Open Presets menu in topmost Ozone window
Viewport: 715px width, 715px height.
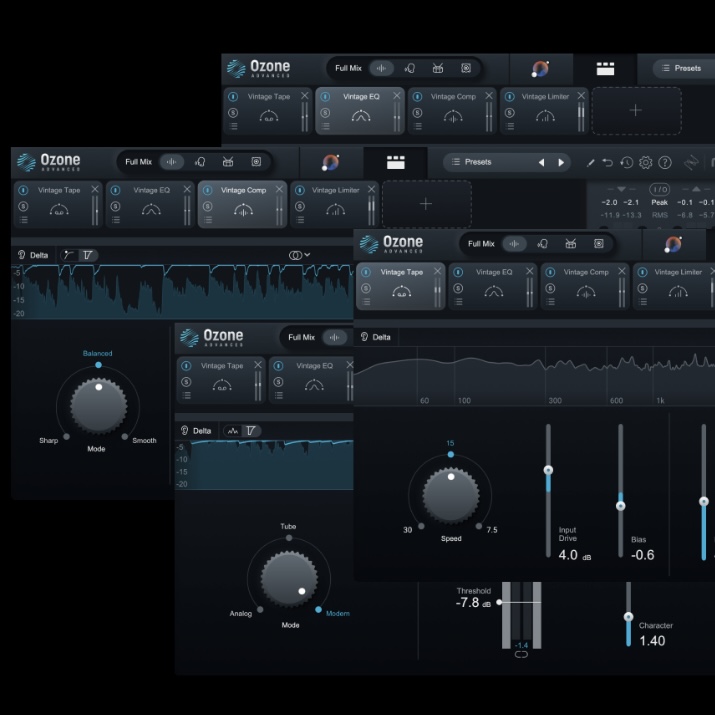[x=683, y=68]
